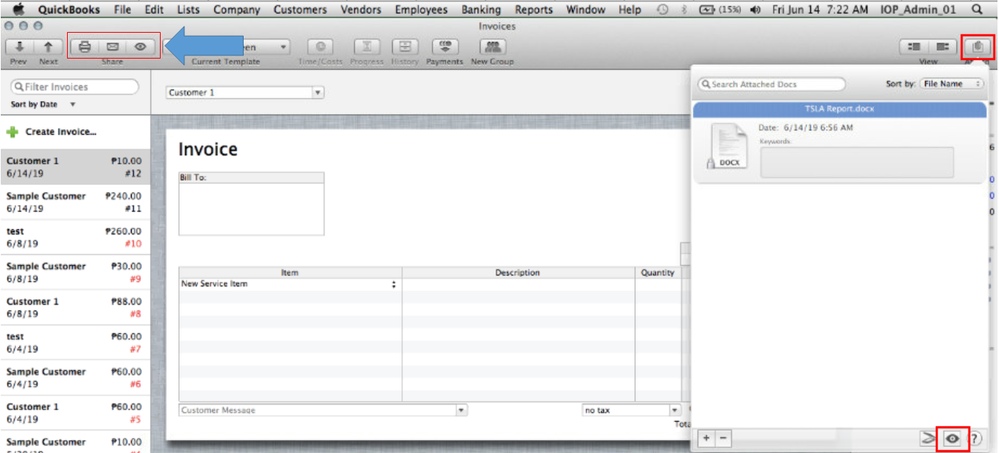This screenshot has height=453, width=999.
Task: Go to the previous invoice with Prev
Action: [x=20, y=47]
